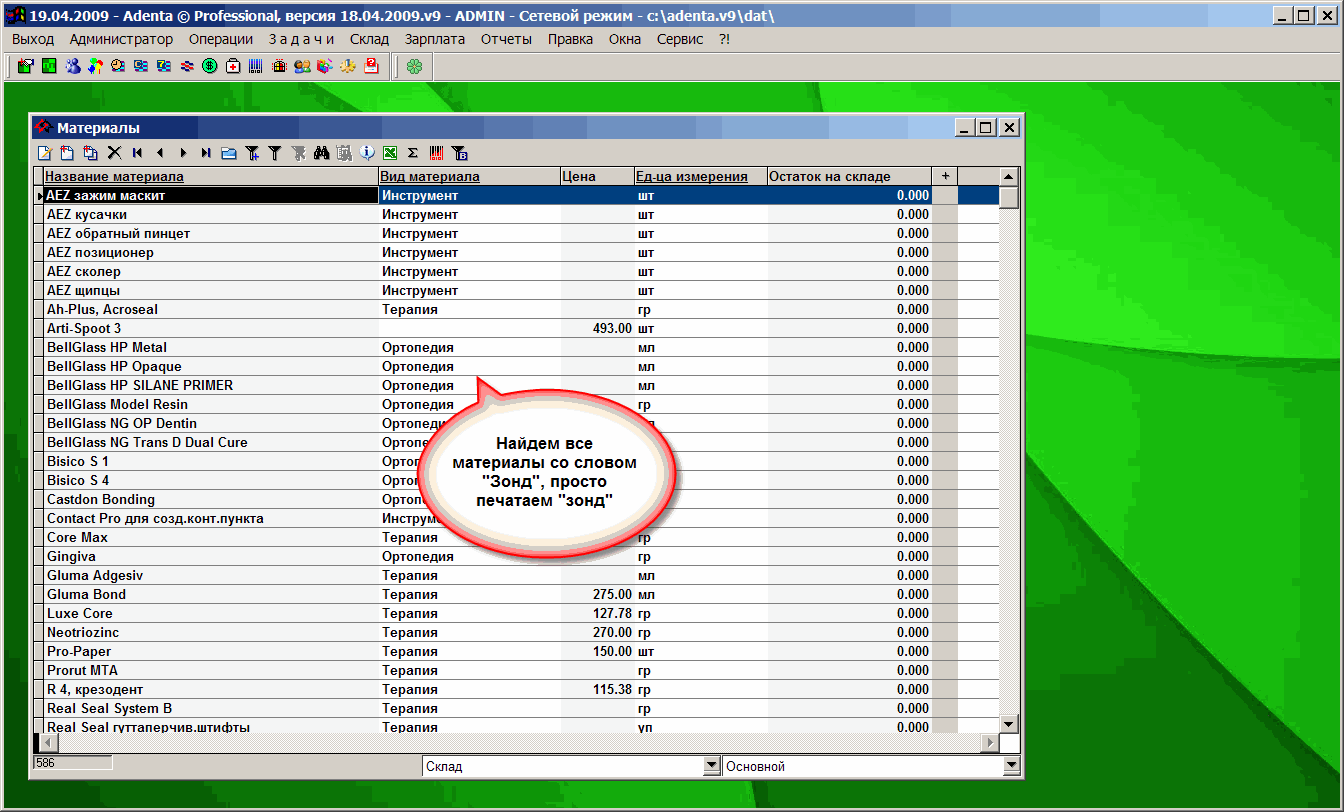Open the Основной dropdown at bottom
This screenshot has width=1344, height=812.
pyautogui.click(x=1011, y=767)
